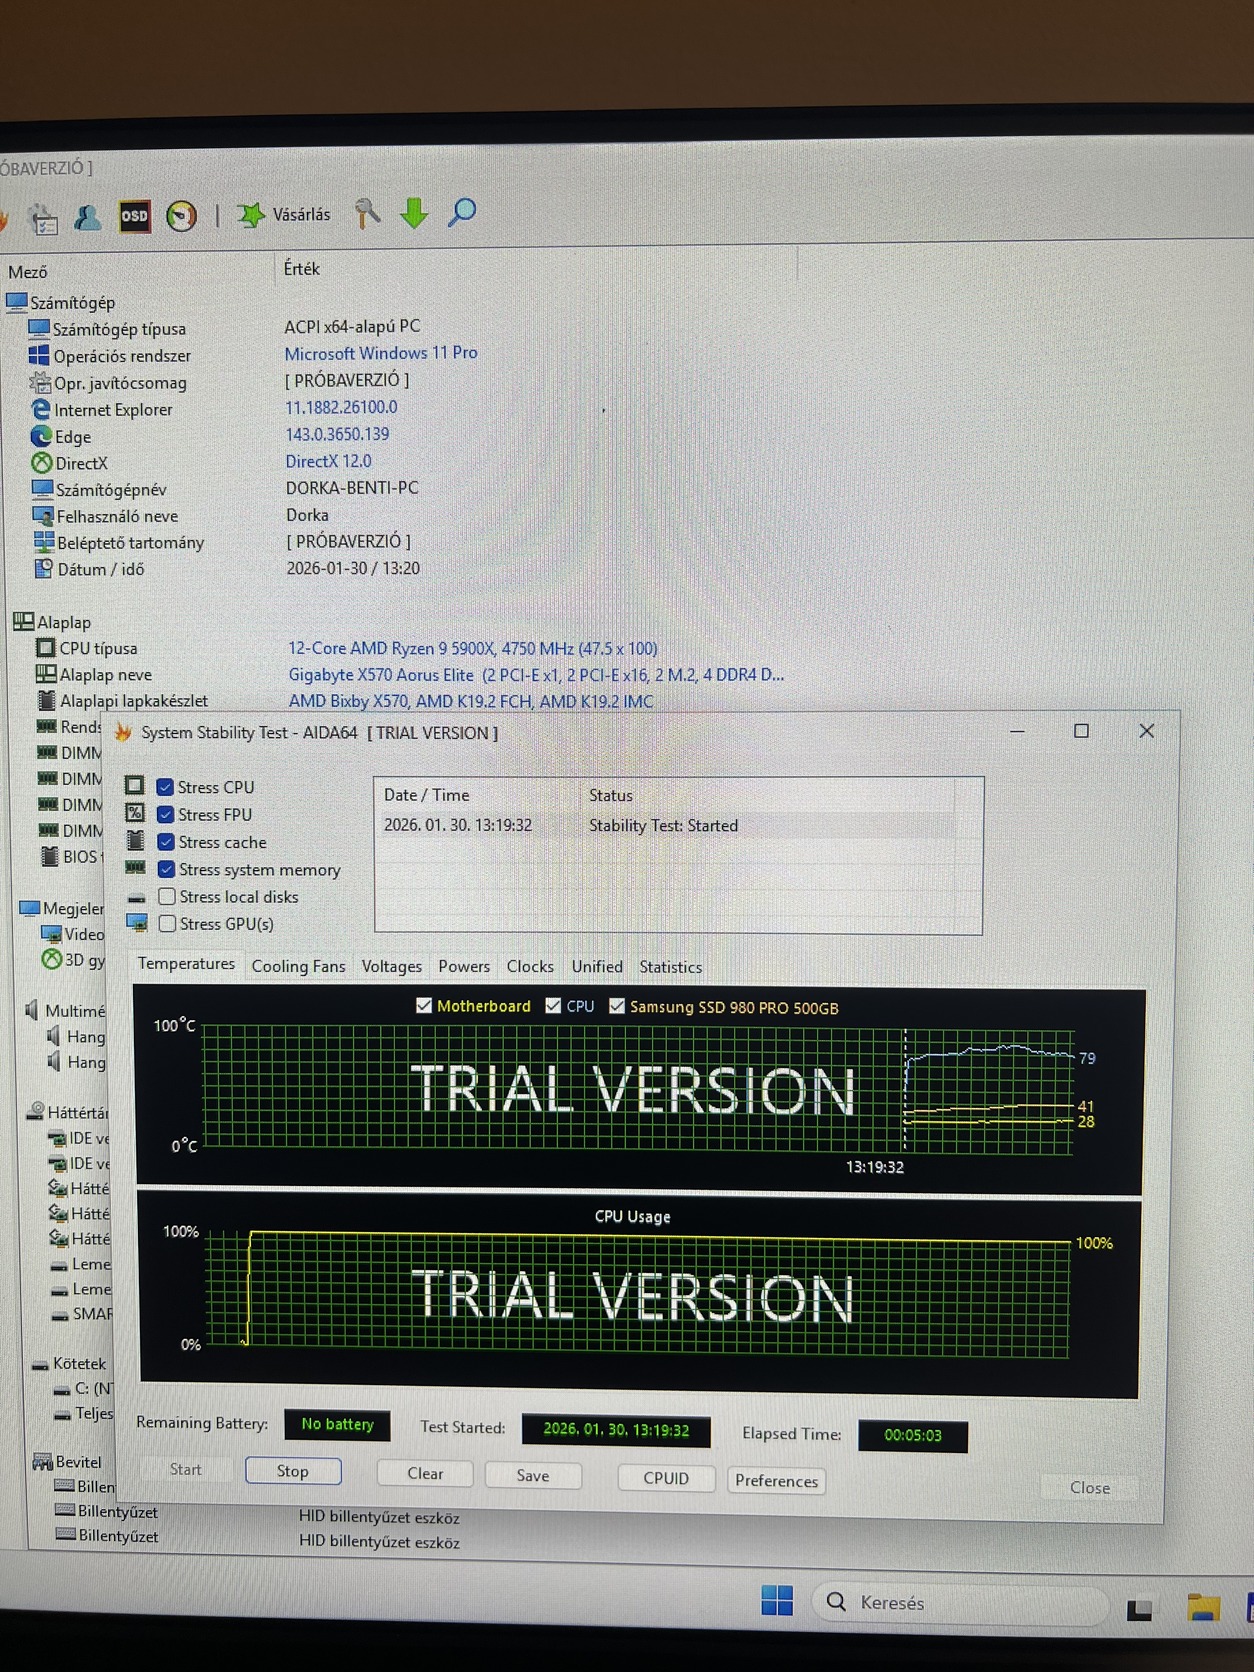Click the CPU típusa row icon
The image size is (1254, 1672).
click(x=46, y=648)
